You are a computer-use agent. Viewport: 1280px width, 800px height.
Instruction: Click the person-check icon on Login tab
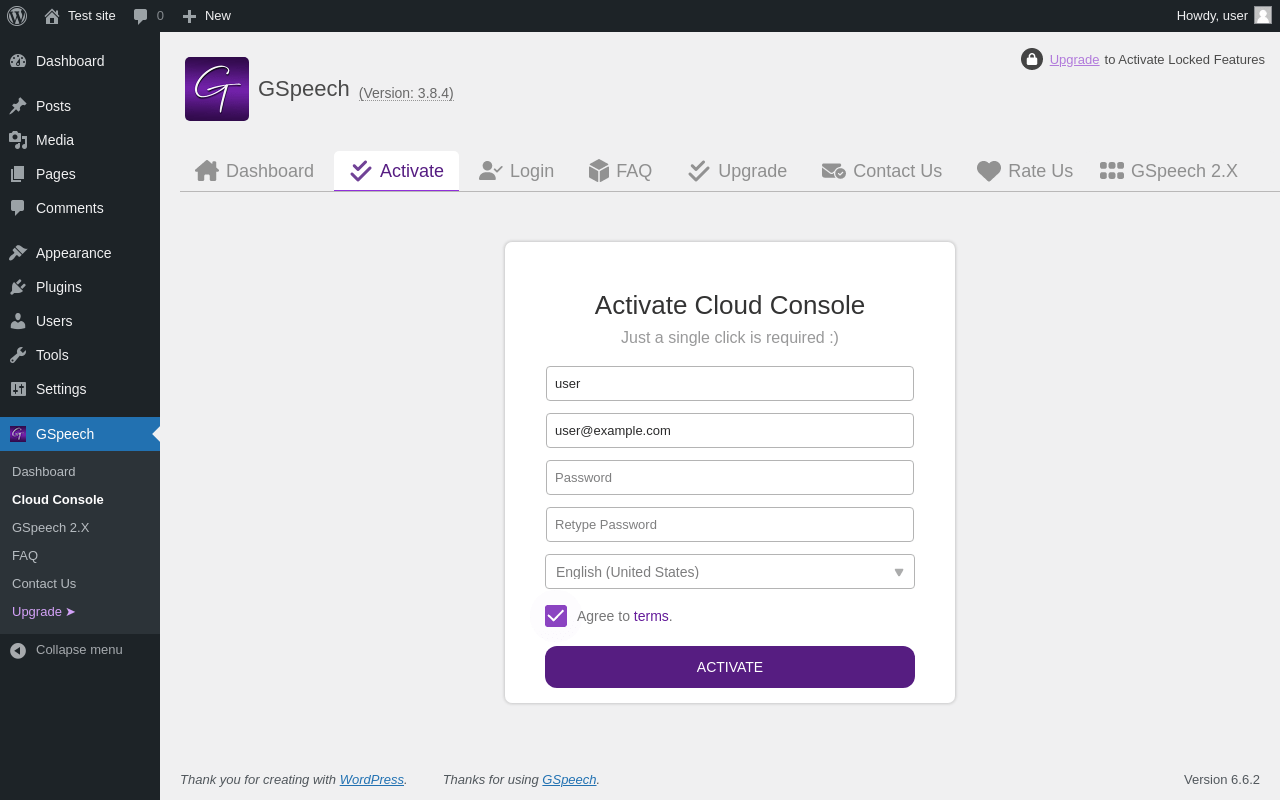point(491,171)
